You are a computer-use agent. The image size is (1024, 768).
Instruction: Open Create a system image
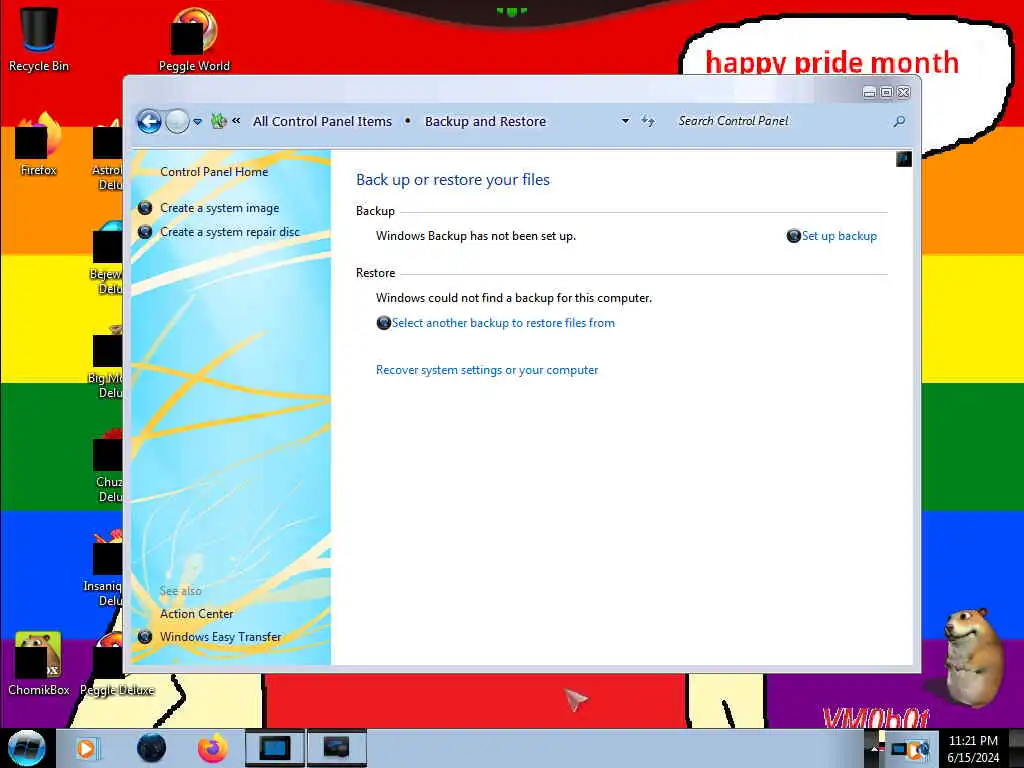click(x=219, y=208)
